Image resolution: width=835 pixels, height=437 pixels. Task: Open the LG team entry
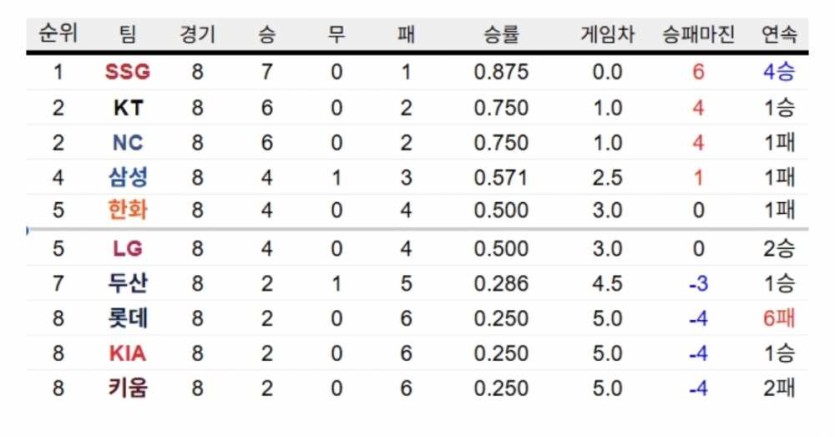pos(127,248)
